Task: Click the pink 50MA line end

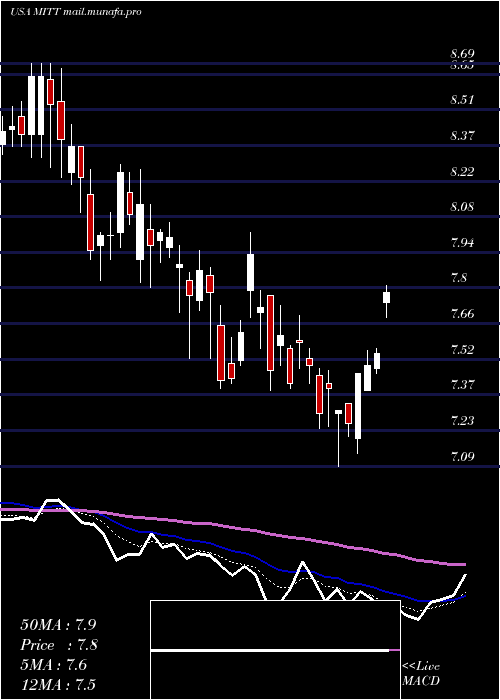Action: [464, 565]
